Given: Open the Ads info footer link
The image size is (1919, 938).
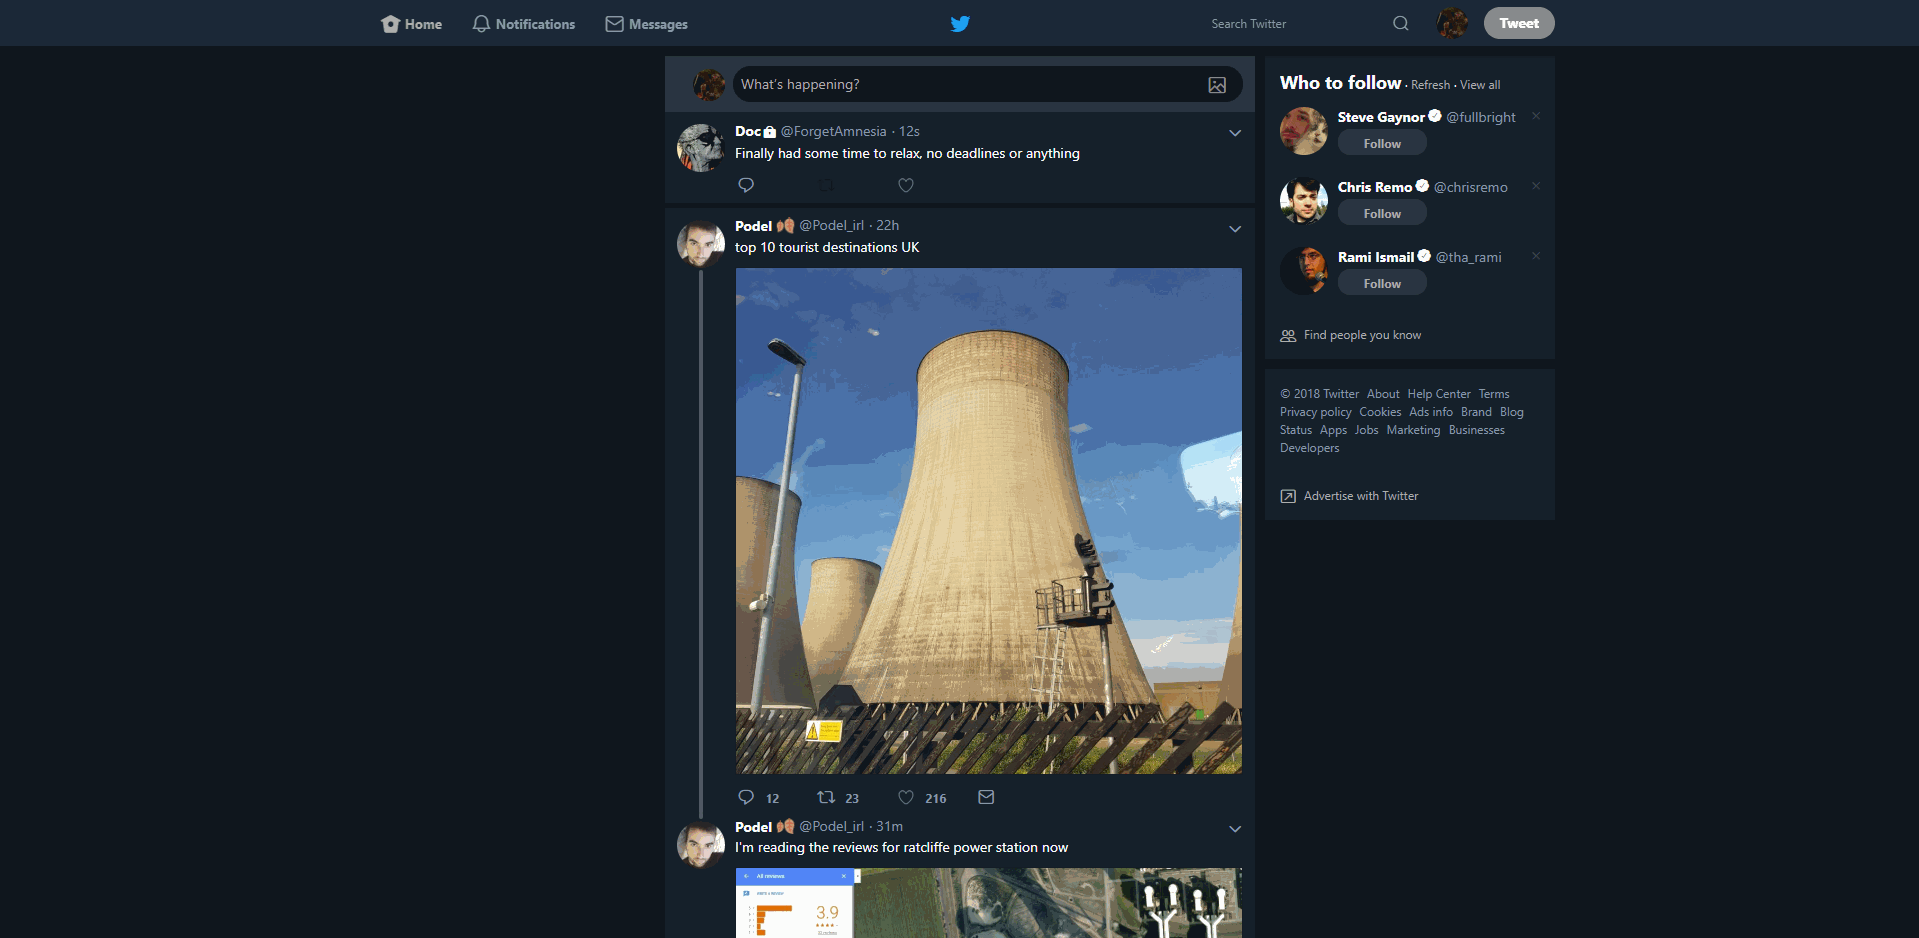Looking at the screenshot, I should click(1431, 412).
